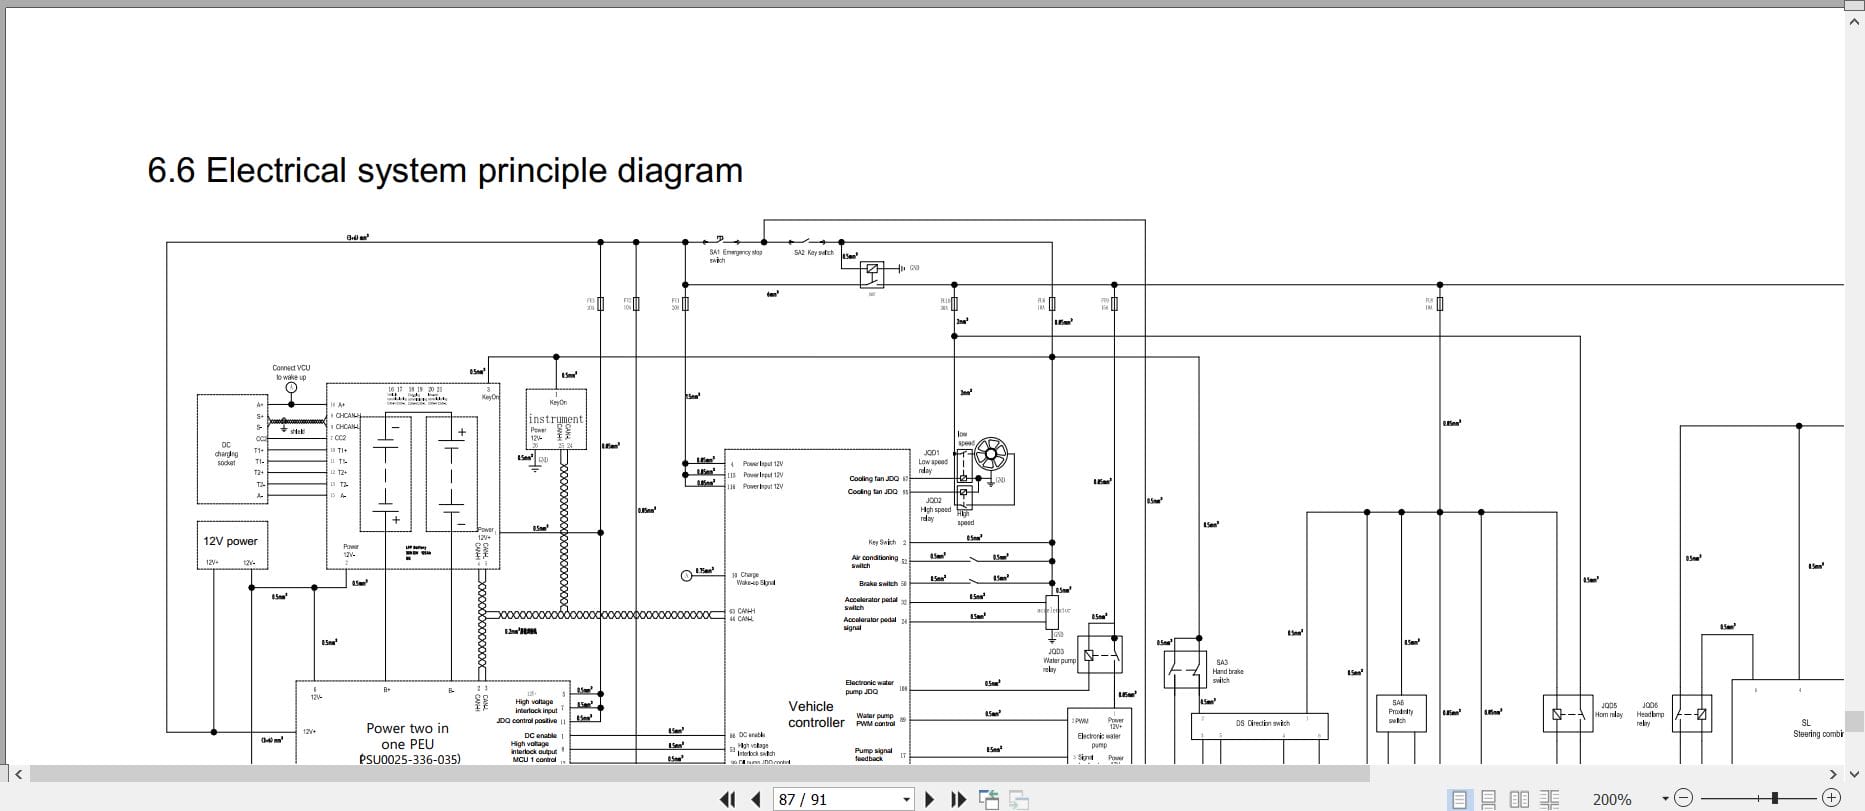Click the 'Pump signal feedback' label
Image resolution: width=1865 pixels, height=811 pixels.
pyautogui.click(x=872, y=754)
